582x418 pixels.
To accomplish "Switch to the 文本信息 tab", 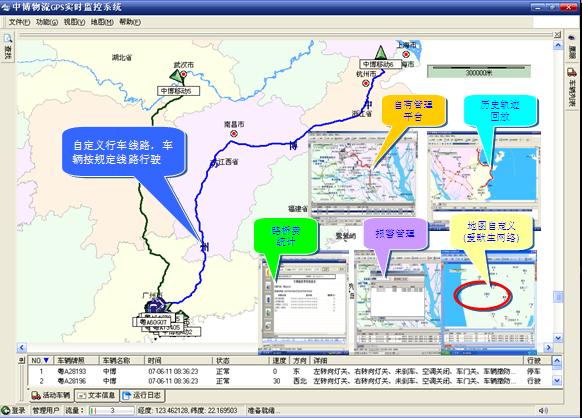I will click(x=97, y=395).
